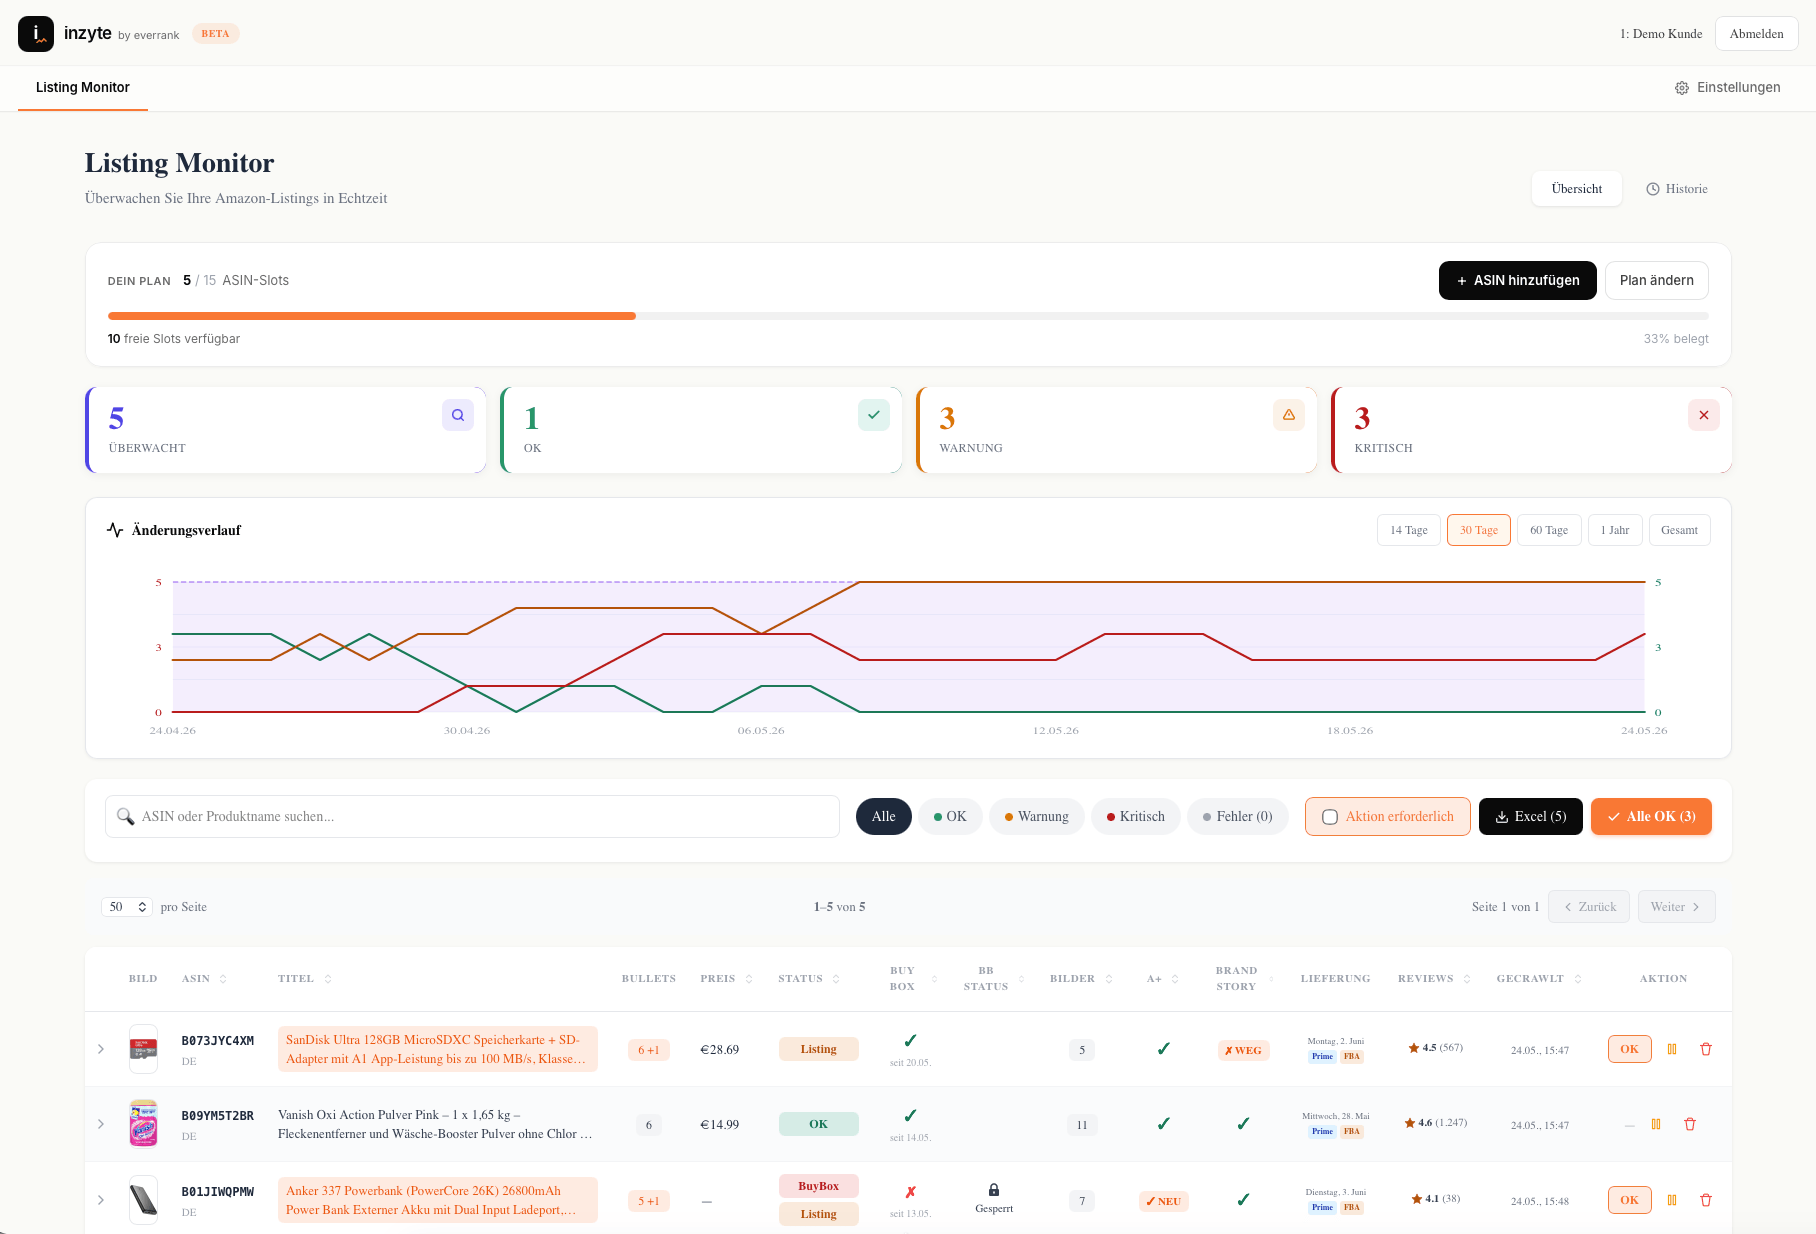Click the Abmelden button

pos(1756,34)
